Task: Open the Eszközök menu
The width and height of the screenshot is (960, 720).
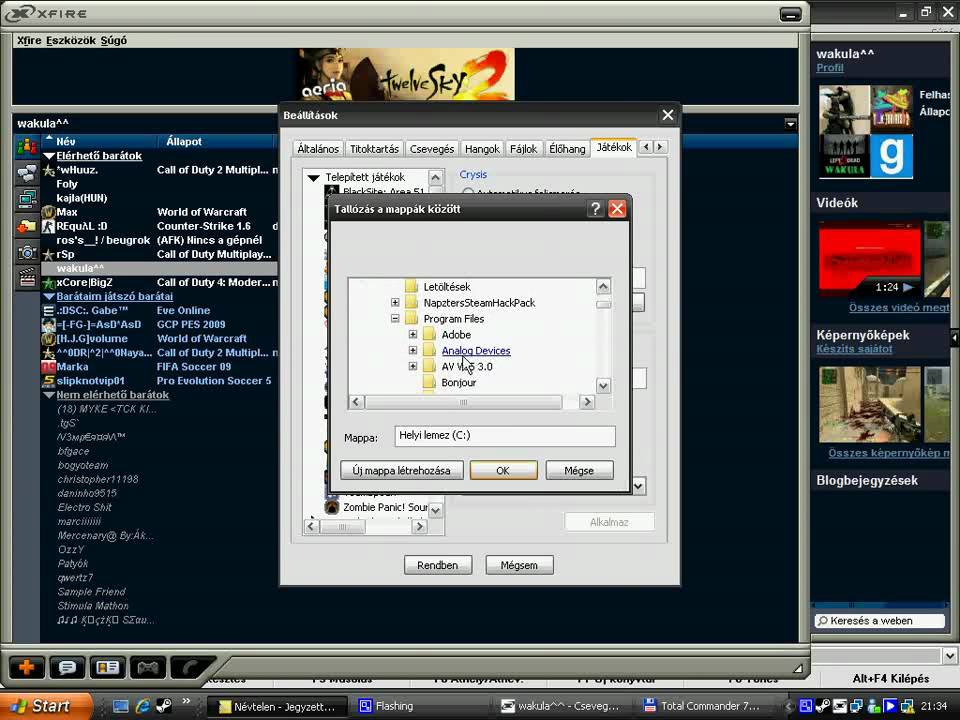Action: (x=71, y=40)
